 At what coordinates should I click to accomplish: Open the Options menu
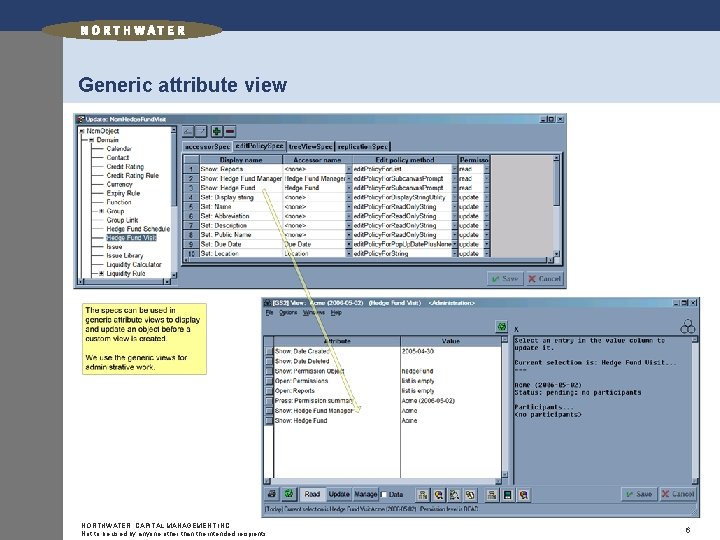click(x=288, y=312)
